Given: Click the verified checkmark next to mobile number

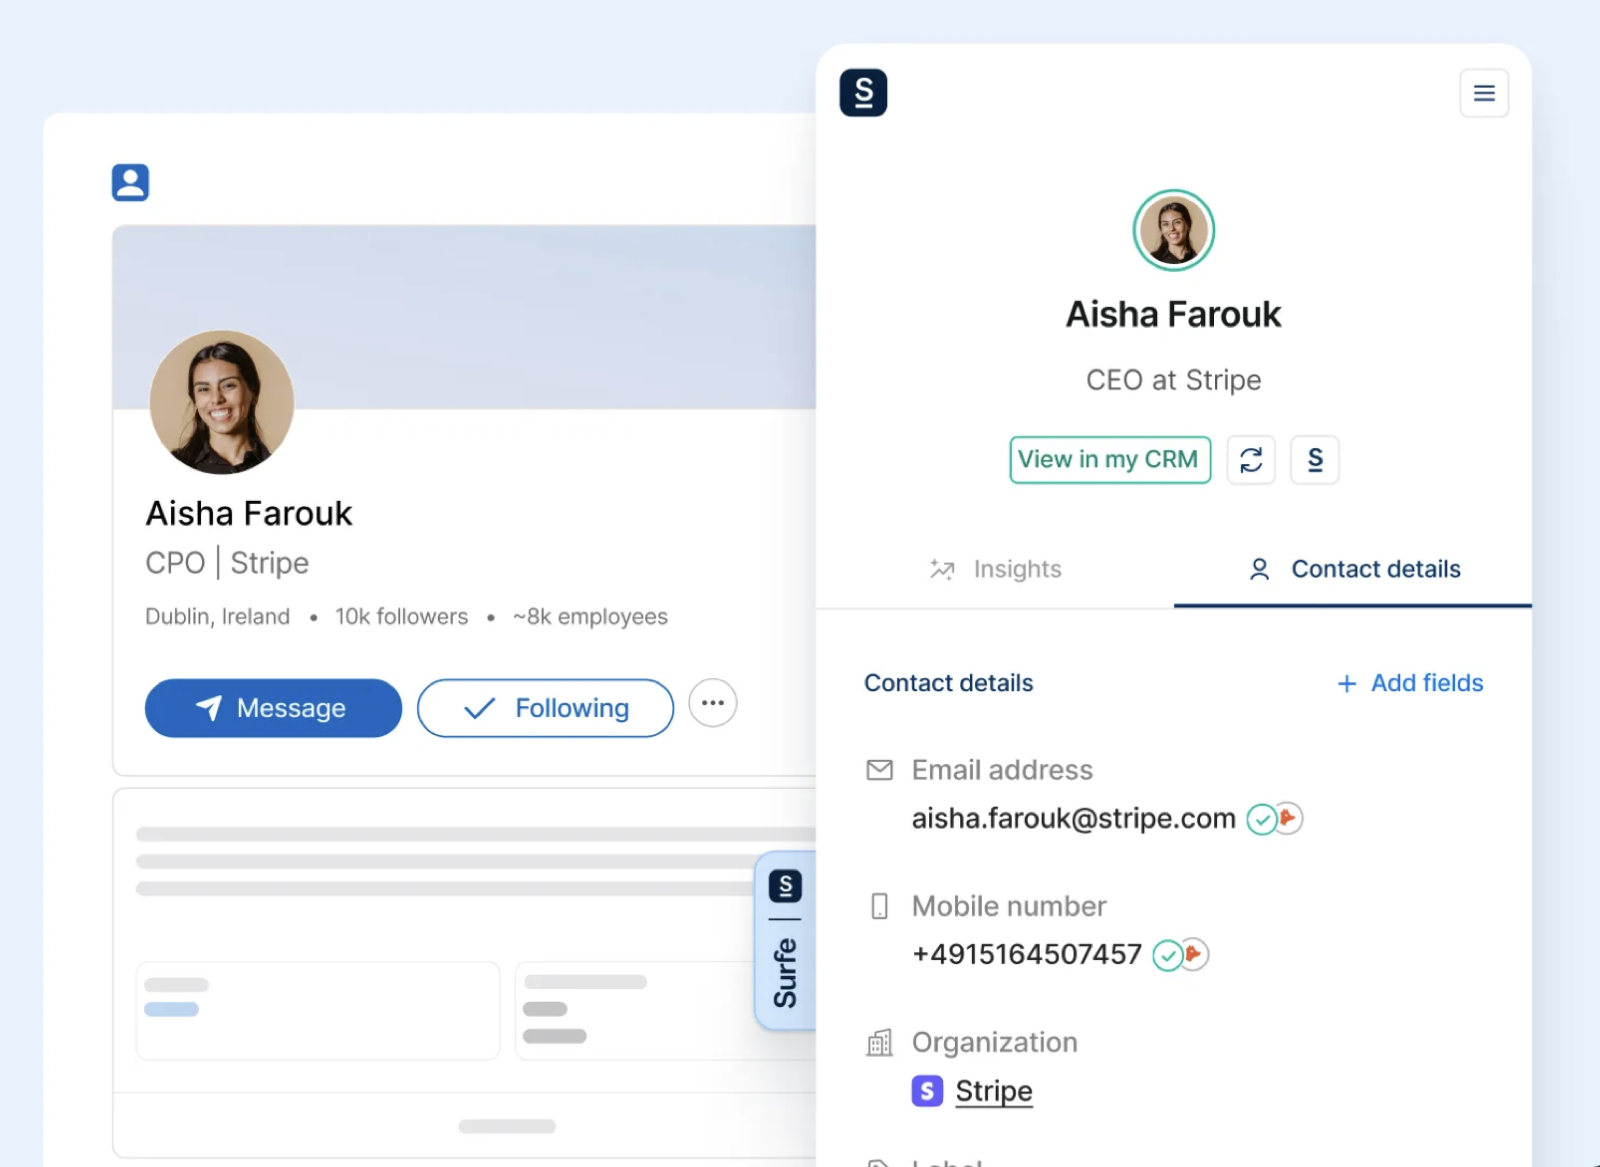Looking at the screenshot, I should click(1167, 956).
